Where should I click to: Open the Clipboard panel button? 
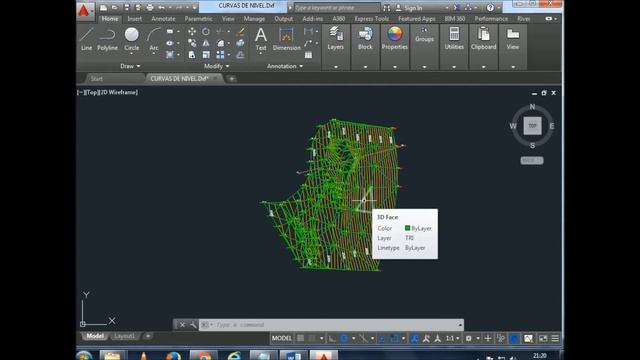click(483, 38)
